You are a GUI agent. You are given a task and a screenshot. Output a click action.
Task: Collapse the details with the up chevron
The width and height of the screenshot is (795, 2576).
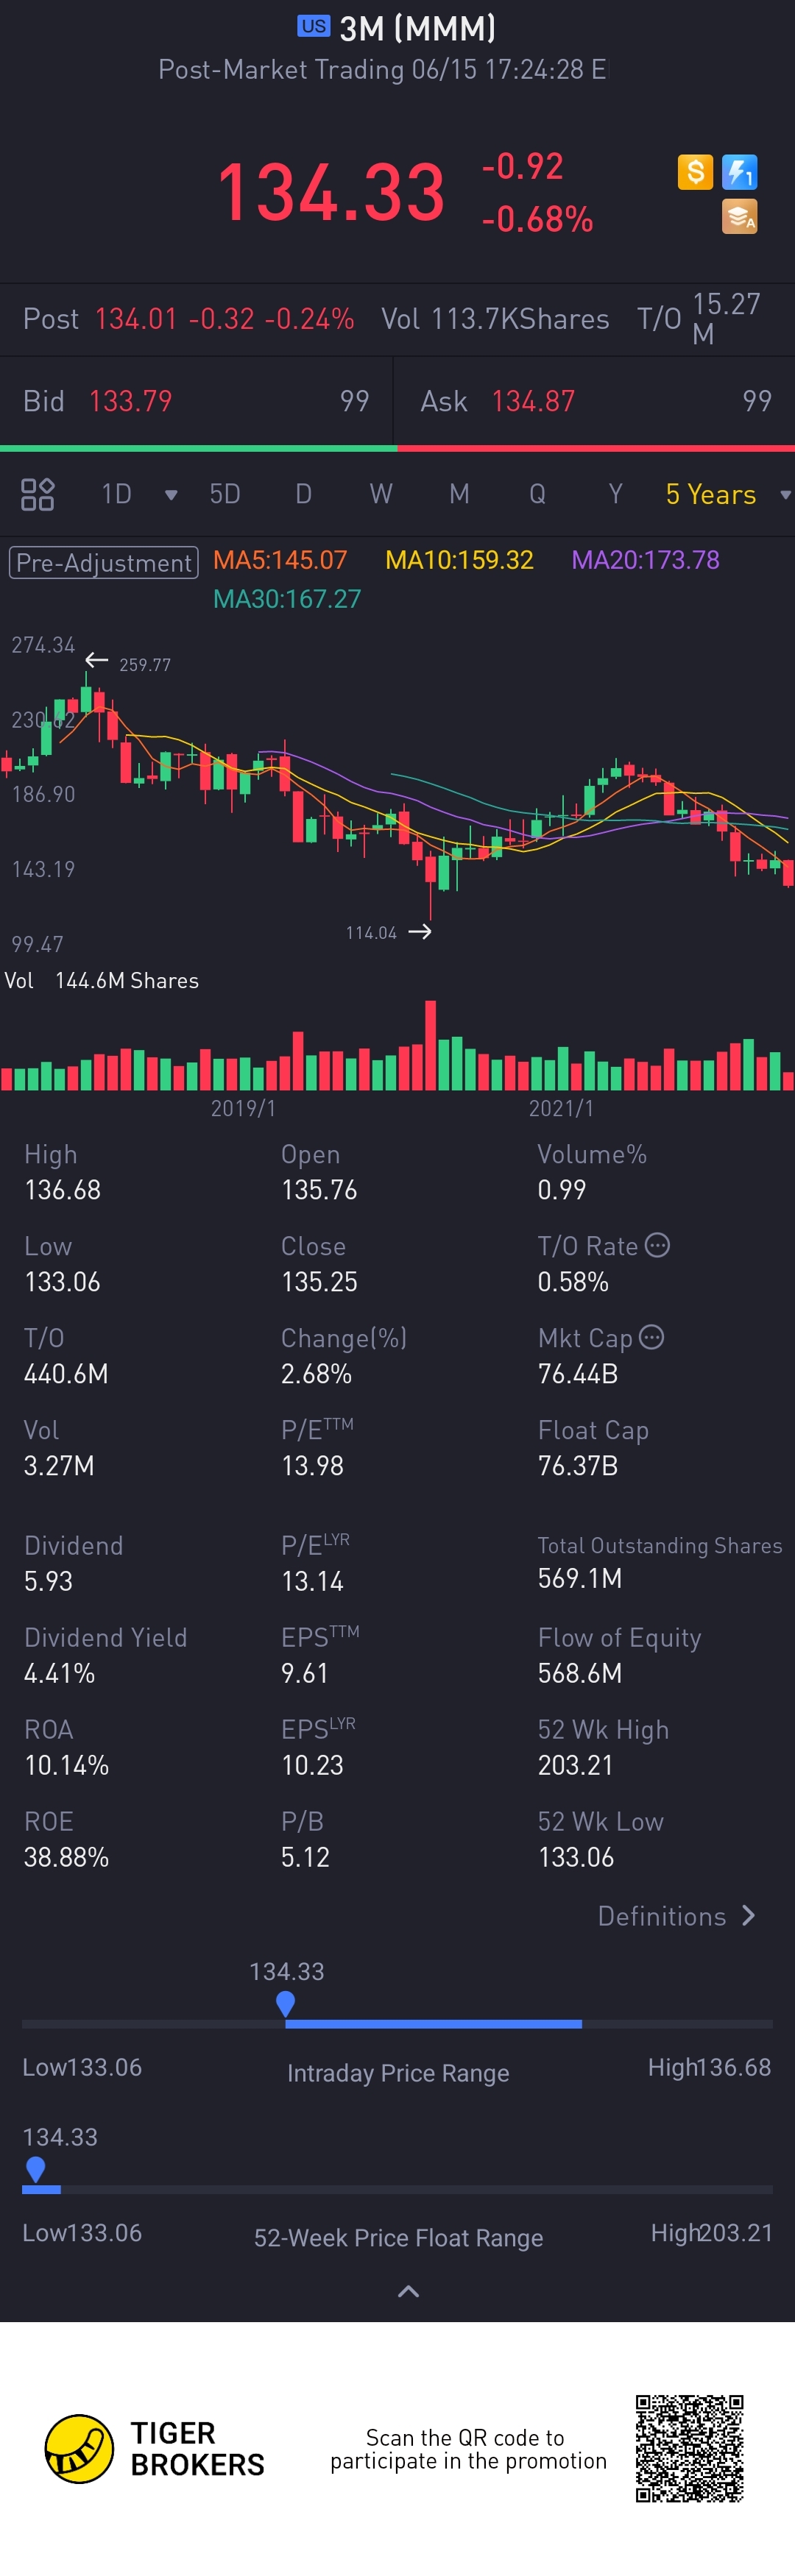(x=408, y=2291)
